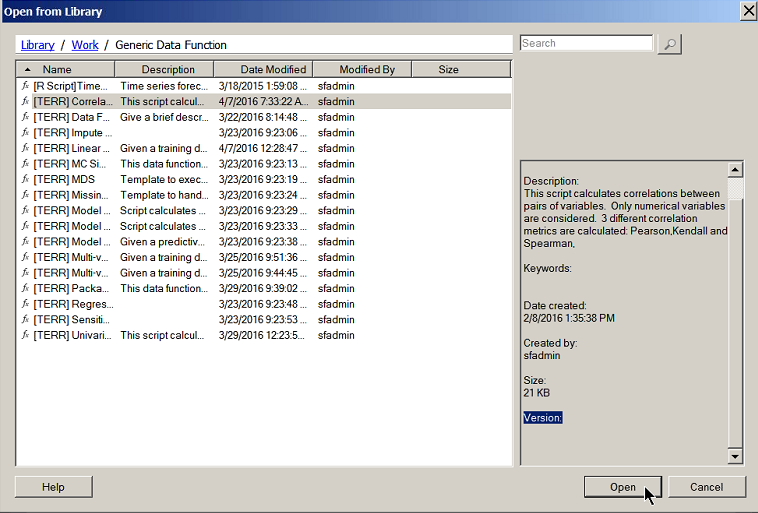Screen dimensions: 758x513
Task: Click fx icon beside TERR Impute entry
Action: pos(25,133)
